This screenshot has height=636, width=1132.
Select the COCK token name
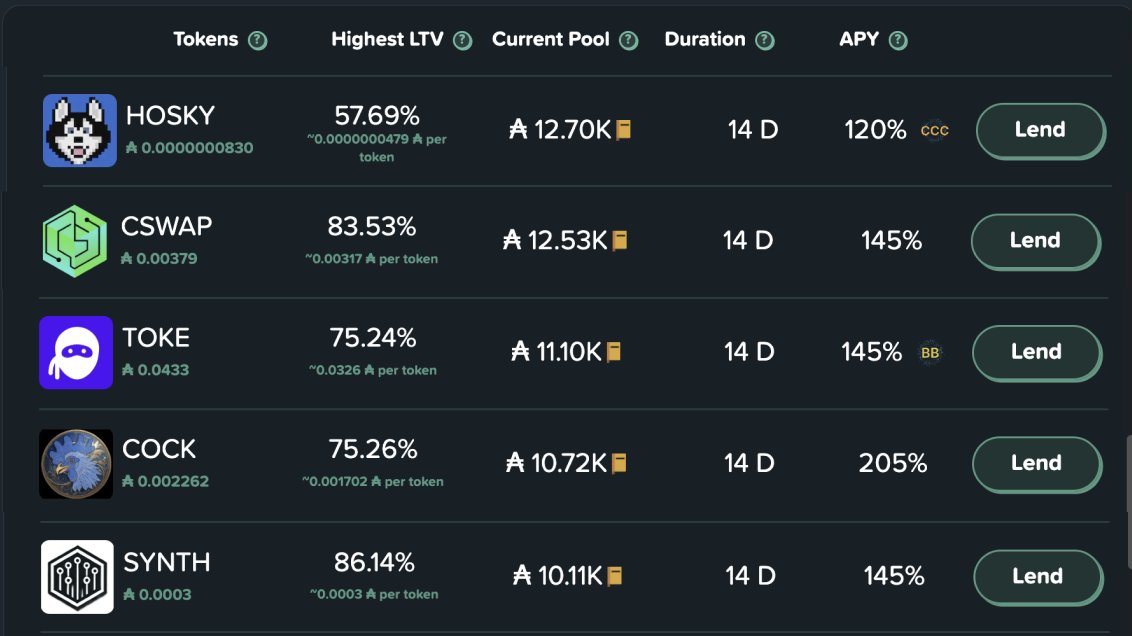(159, 449)
